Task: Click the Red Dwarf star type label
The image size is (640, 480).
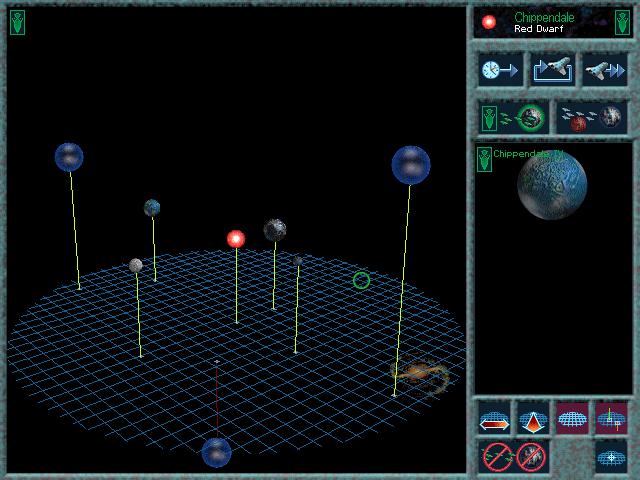Action: 539,29
